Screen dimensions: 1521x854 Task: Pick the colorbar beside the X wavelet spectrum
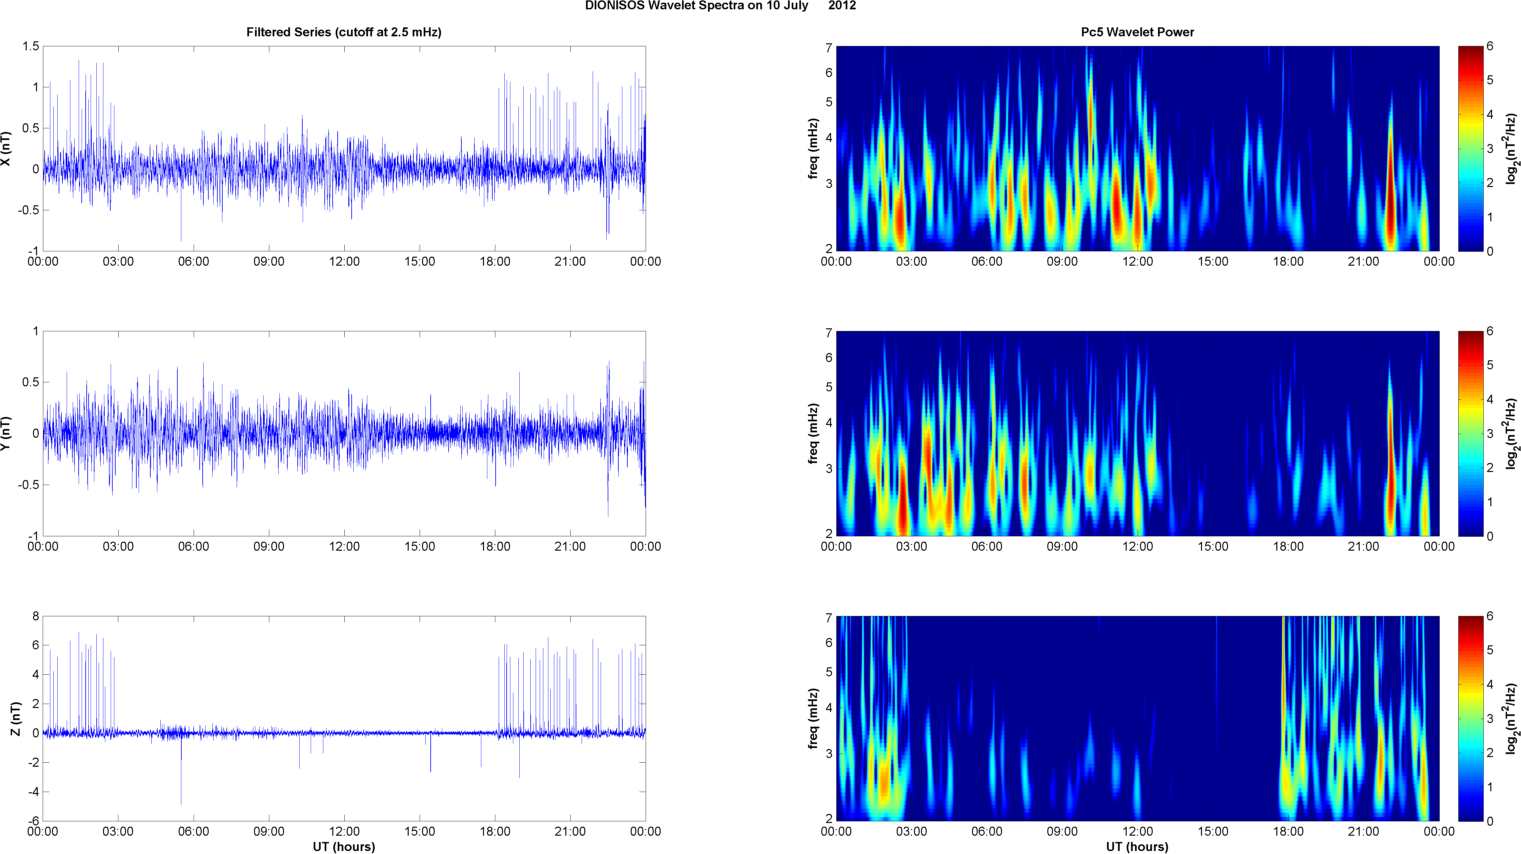click(1470, 148)
